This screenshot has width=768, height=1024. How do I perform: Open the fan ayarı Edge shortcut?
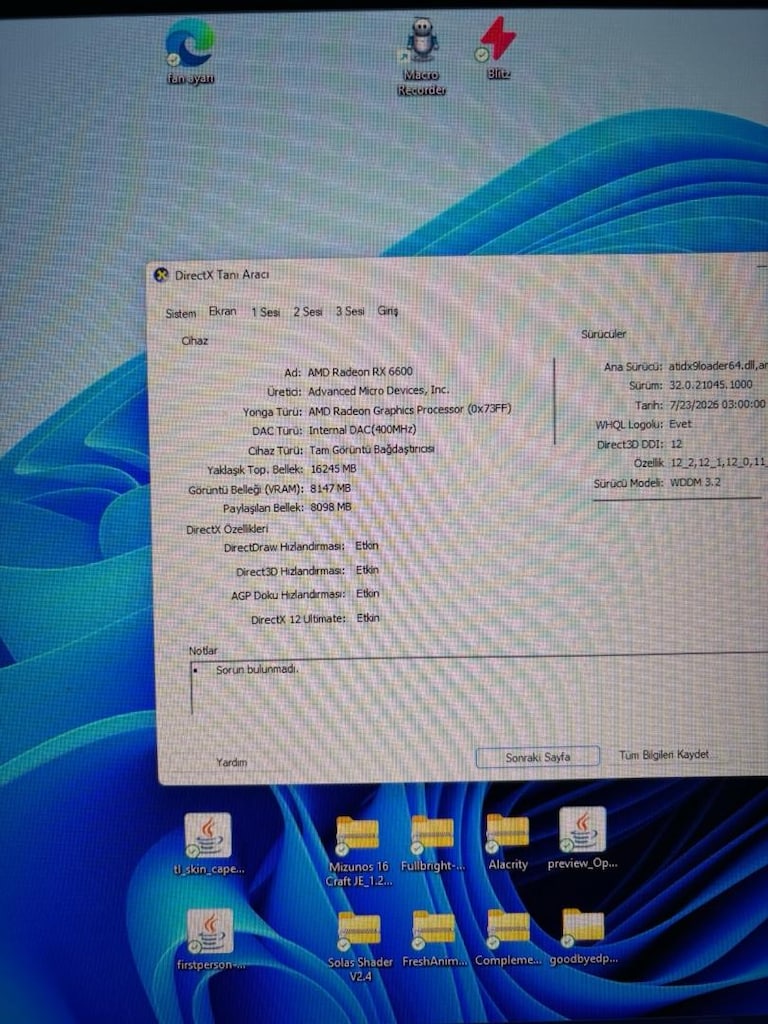pos(190,50)
